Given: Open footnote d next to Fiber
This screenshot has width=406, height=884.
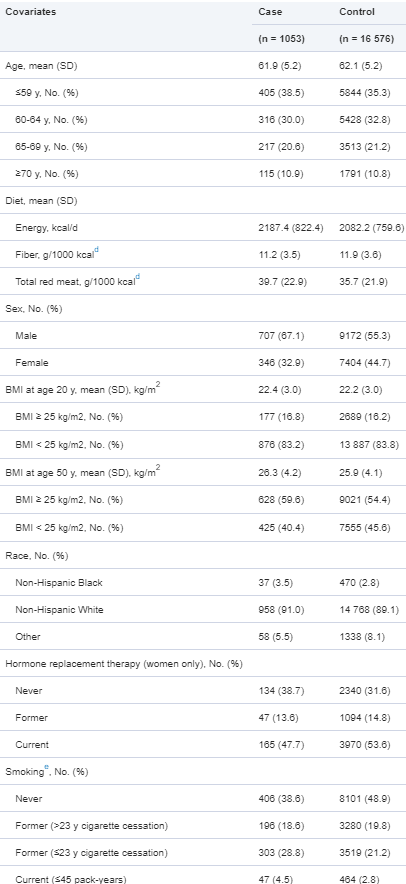Looking at the screenshot, I should [x=96, y=251].
